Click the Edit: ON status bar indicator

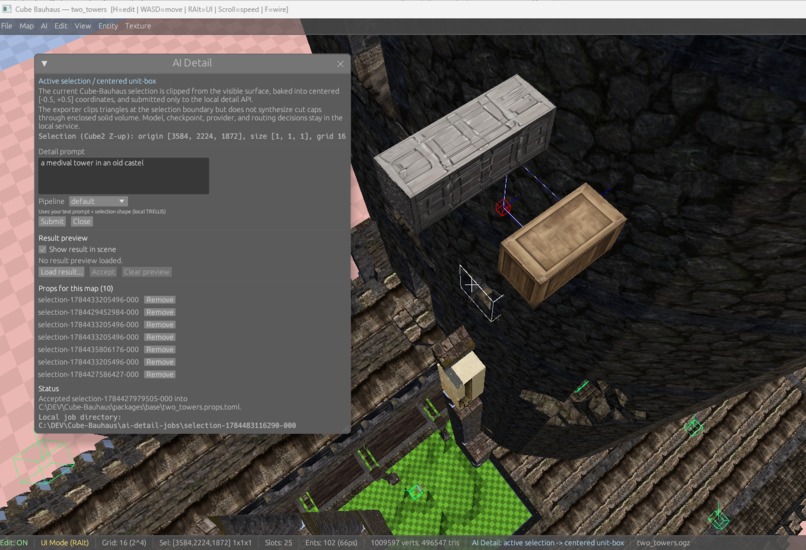(14, 542)
